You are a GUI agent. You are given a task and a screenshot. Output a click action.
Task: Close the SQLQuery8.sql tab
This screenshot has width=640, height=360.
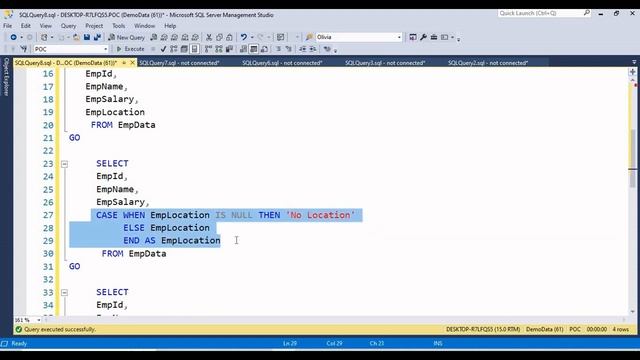[x=132, y=63]
